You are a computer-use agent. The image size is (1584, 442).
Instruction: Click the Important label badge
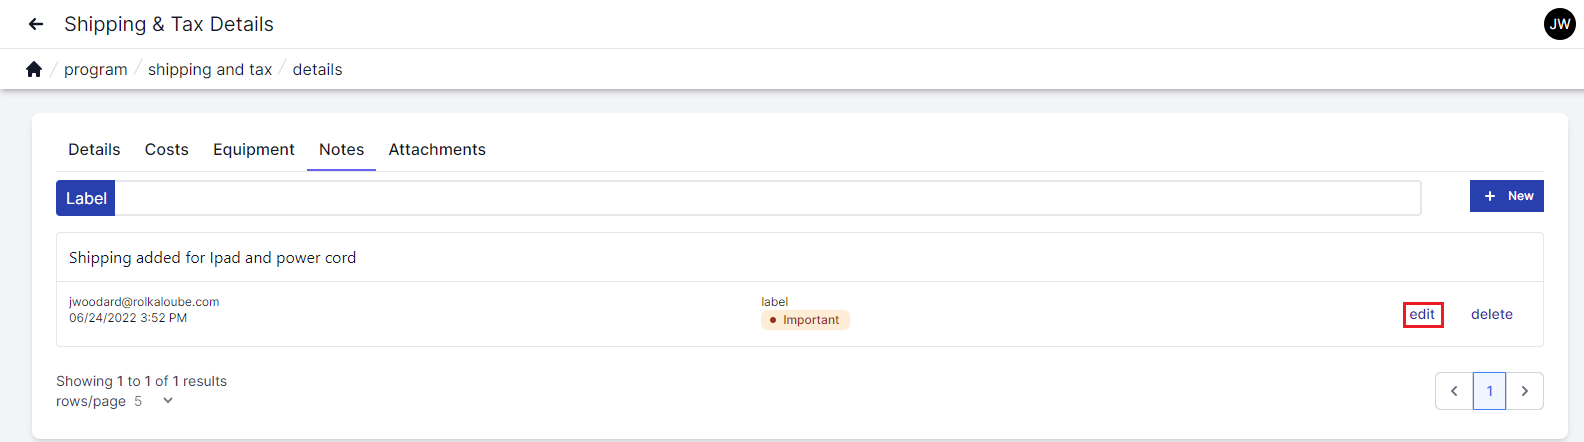(805, 320)
